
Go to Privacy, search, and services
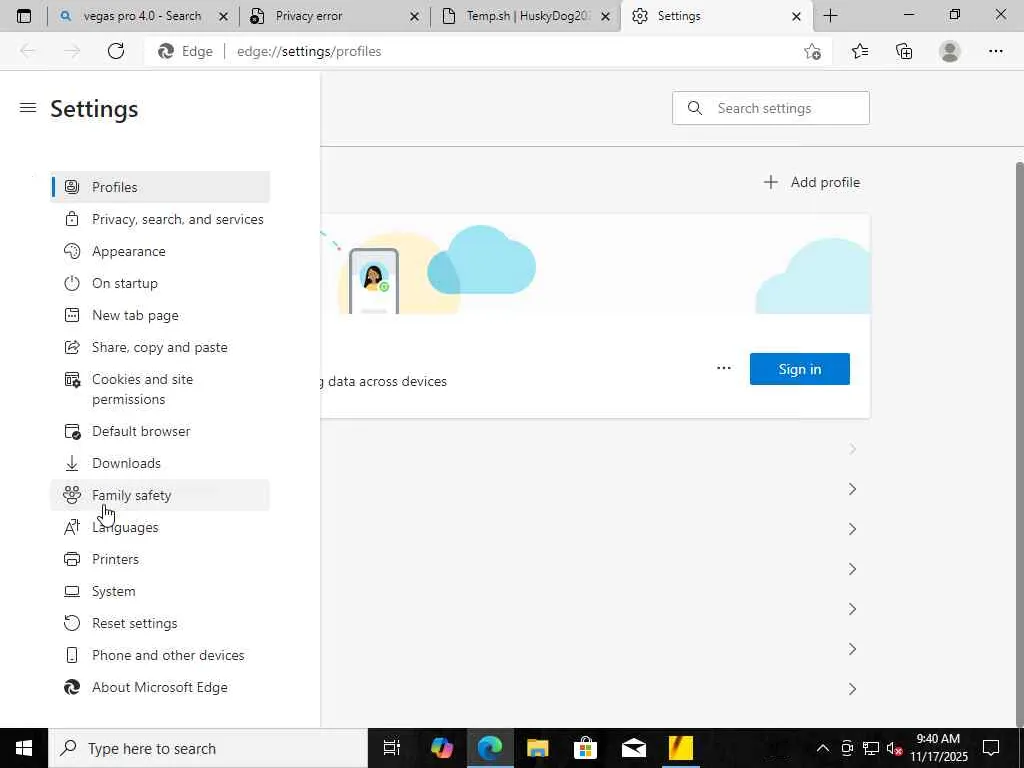[x=160, y=219]
